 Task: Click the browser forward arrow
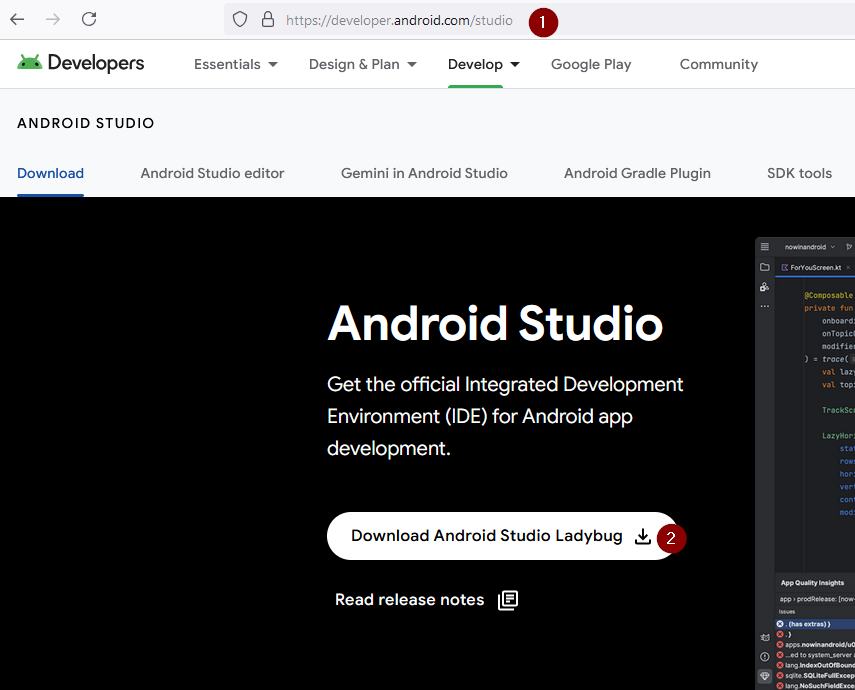pyautogui.click(x=53, y=20)
